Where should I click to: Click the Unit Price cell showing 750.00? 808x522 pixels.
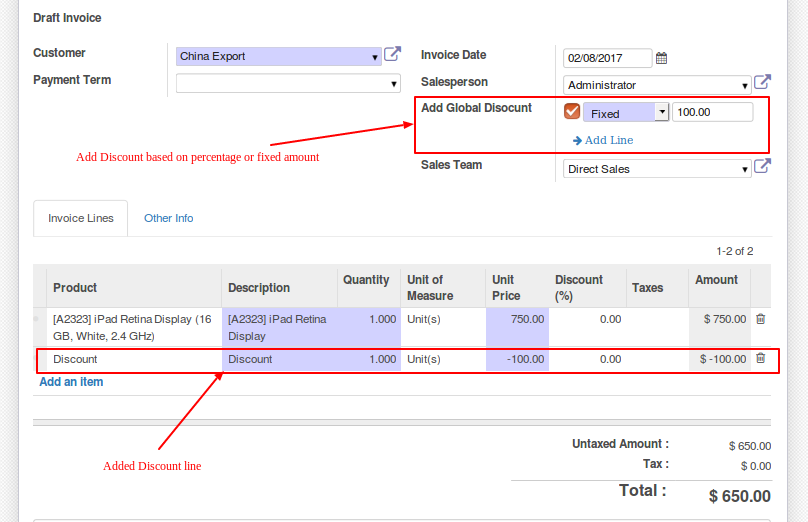[517, 320]
